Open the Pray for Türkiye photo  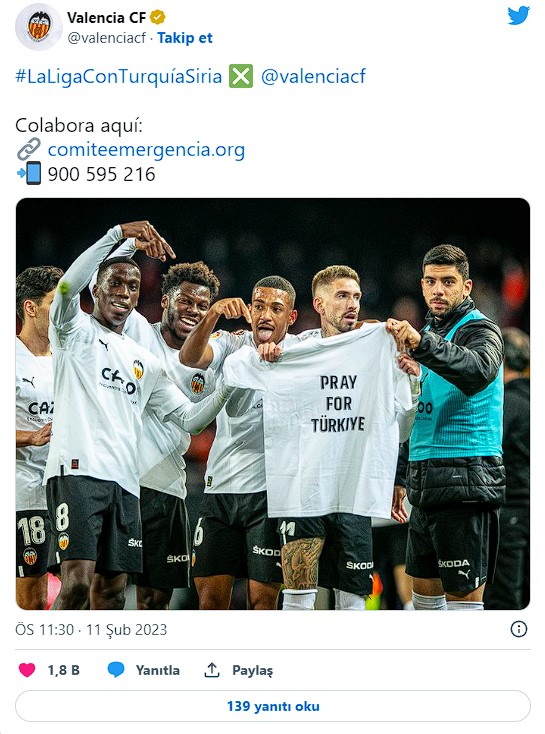[x=273, y=404]
